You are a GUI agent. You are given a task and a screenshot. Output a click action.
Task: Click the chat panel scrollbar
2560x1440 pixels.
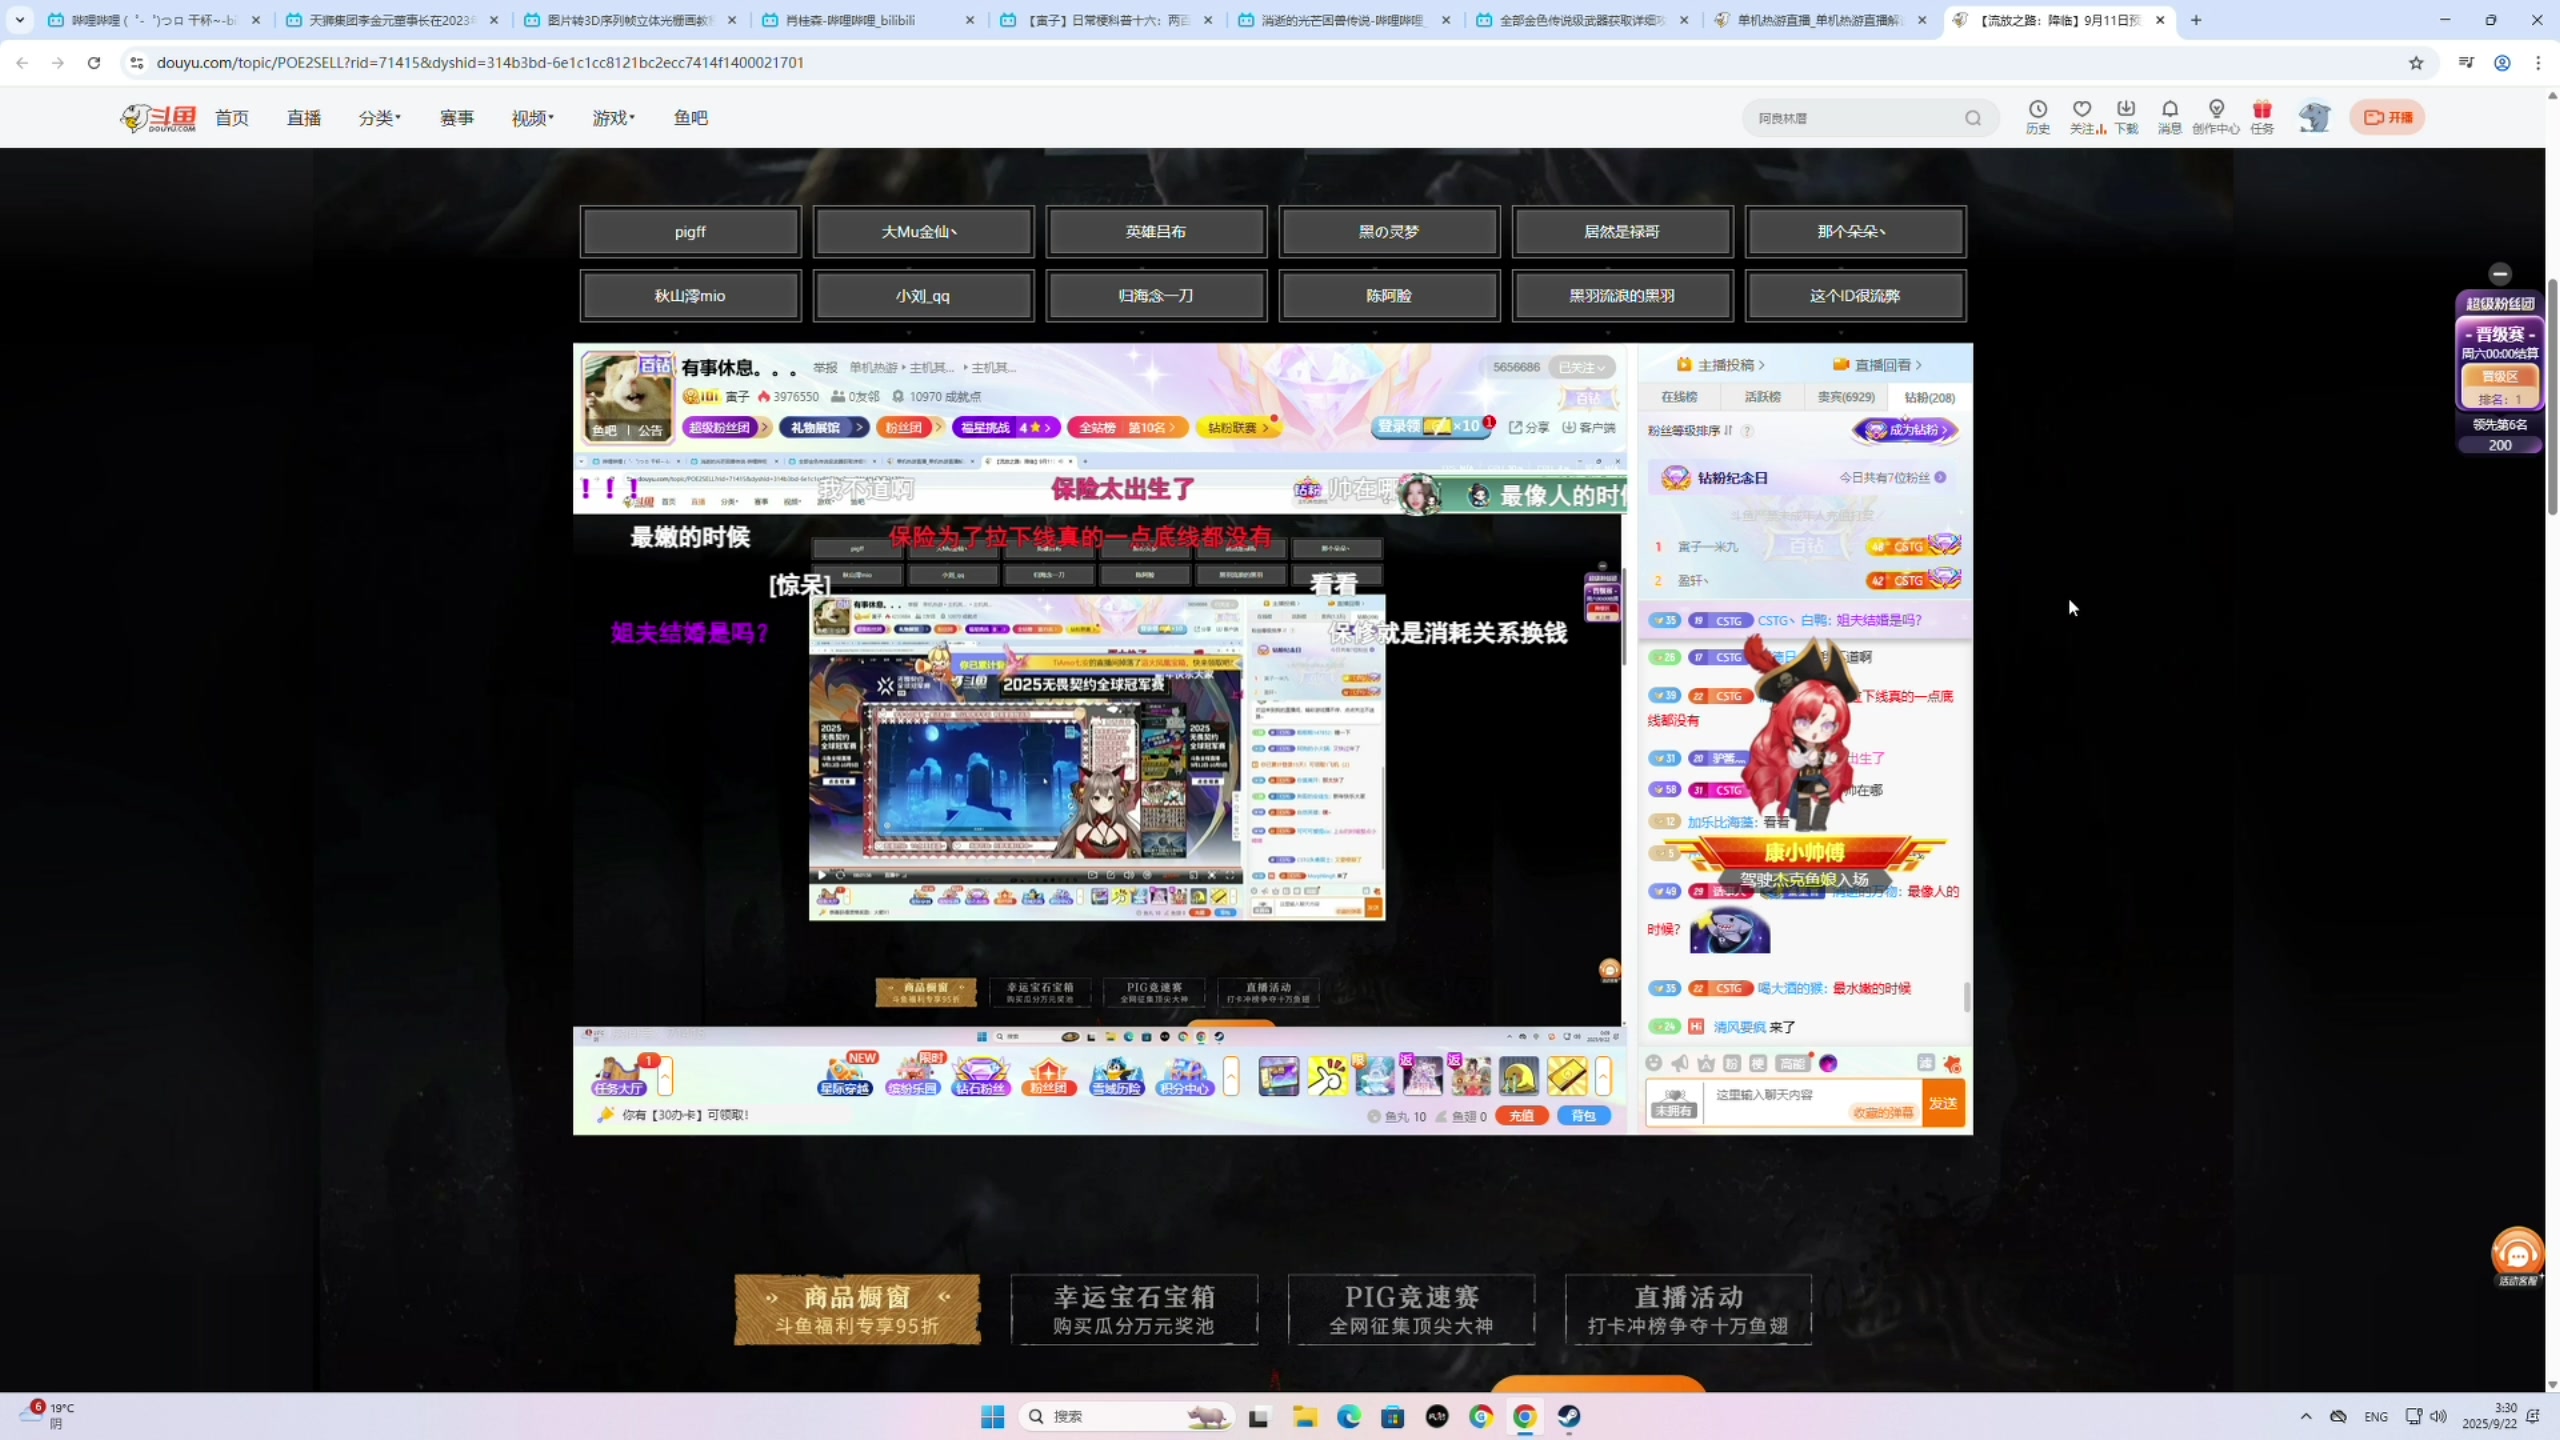tap(1967, 997)
